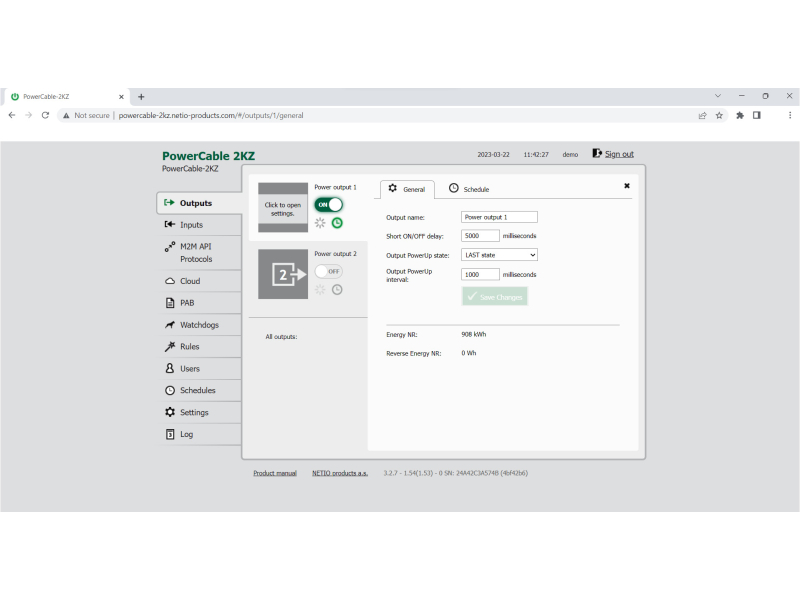Open Power output 2 settings tile
Viewport: 800px width, 600px height.
click(283, 274)
